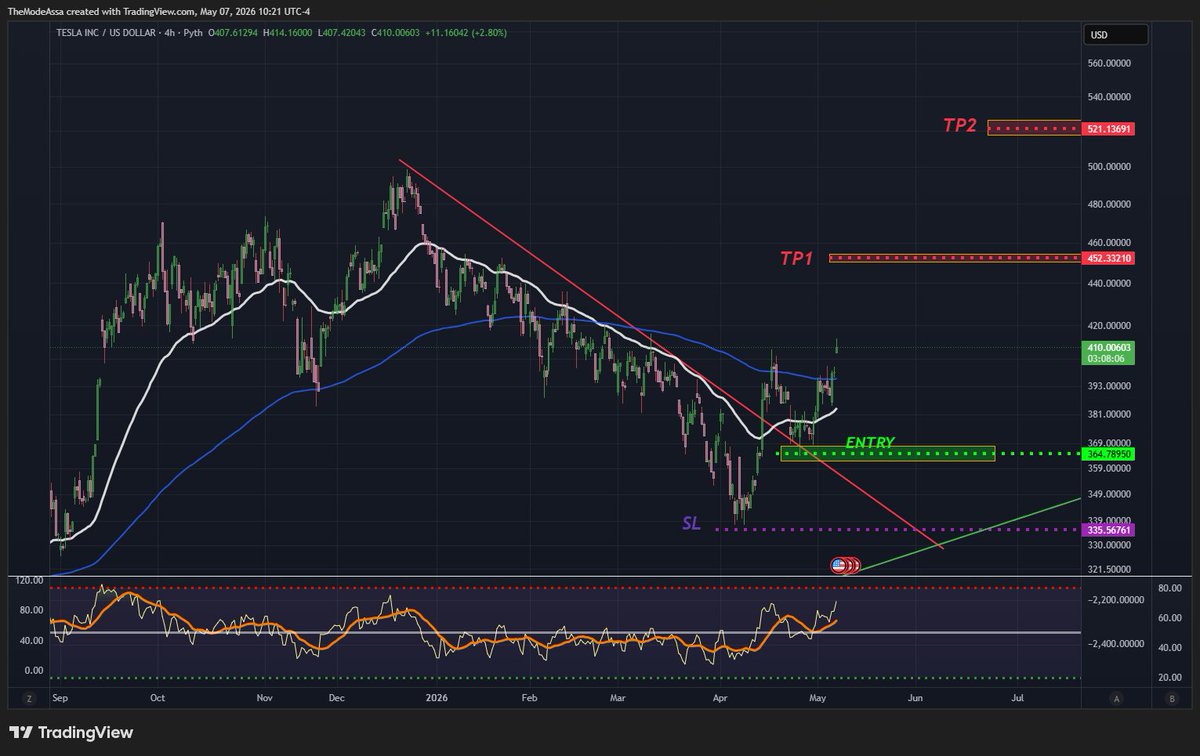Click the 321.50000 price axis value
This screenshot has height=756, width=1200.
pos(1110,568)
